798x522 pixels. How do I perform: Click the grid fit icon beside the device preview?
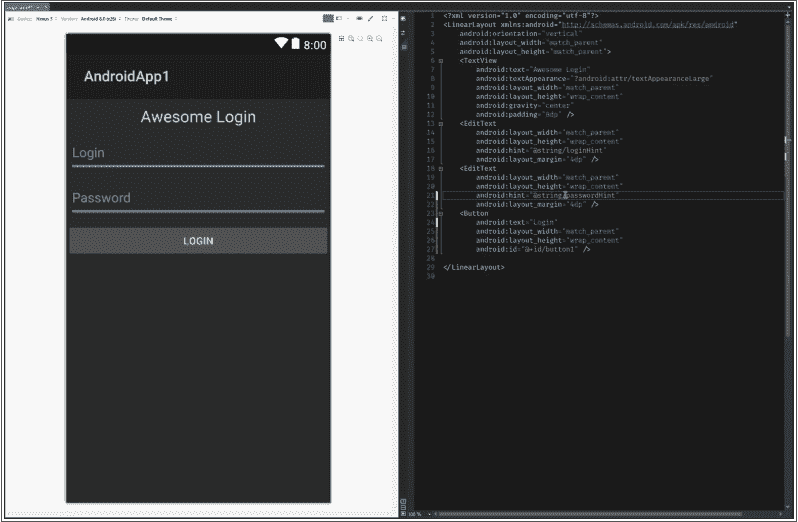click(x=341, y=39)
